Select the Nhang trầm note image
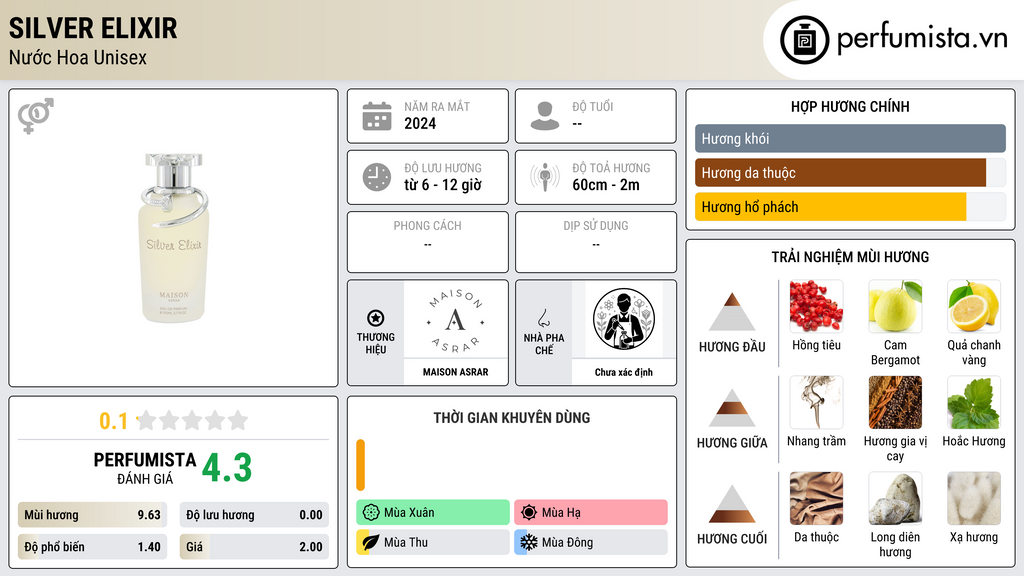Image resolution: width=1024 pixels, height=576 pixels. coord(816,402)
